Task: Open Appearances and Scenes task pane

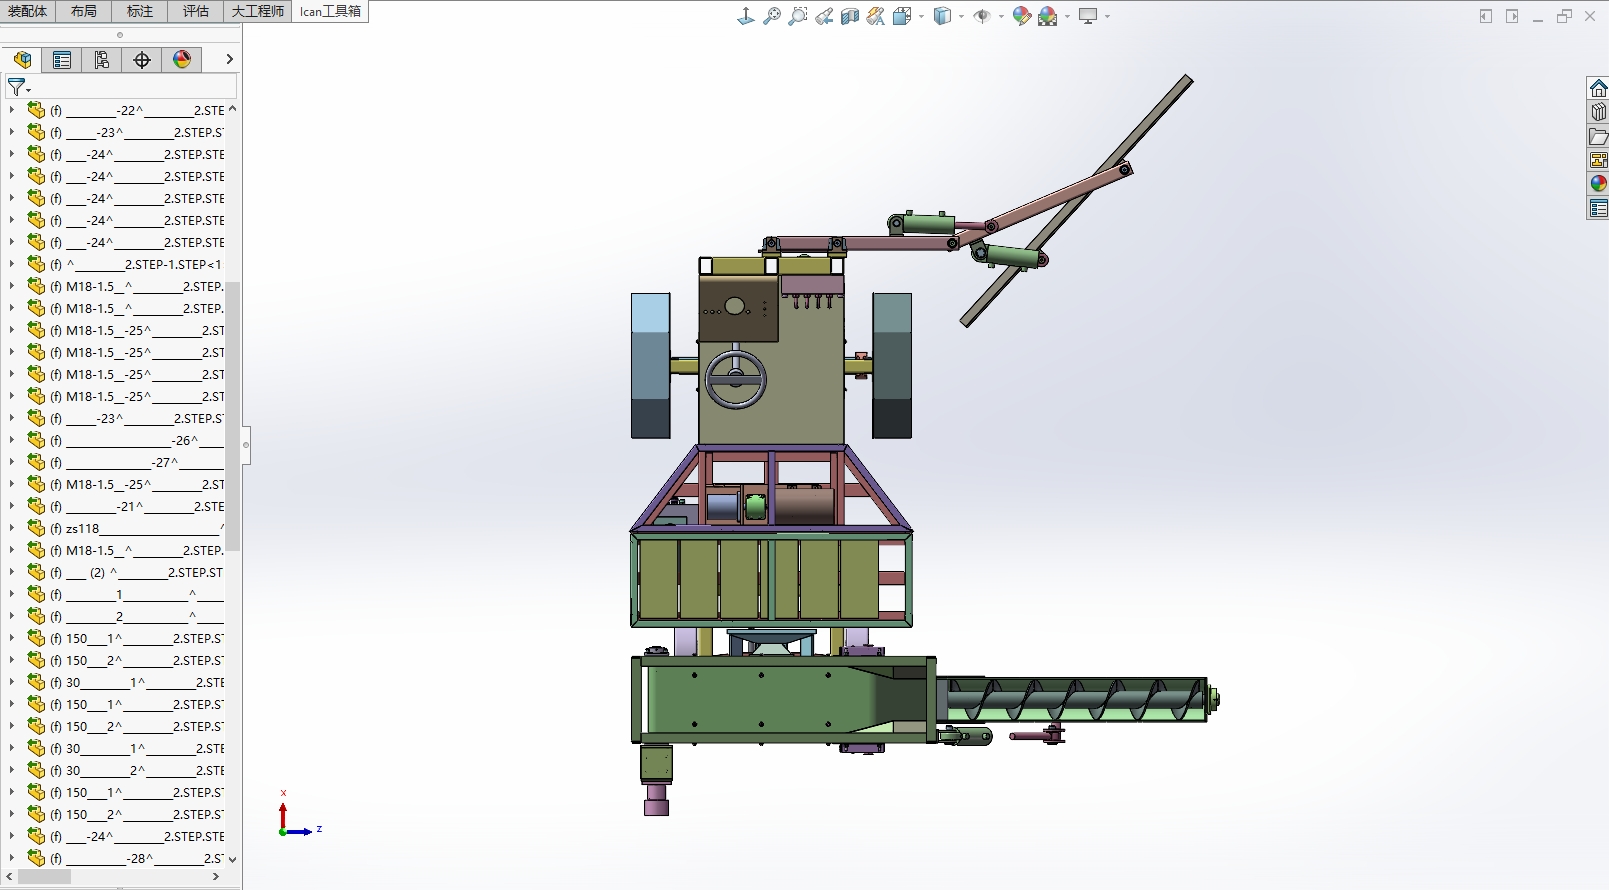Action: tap(1599, 184)
